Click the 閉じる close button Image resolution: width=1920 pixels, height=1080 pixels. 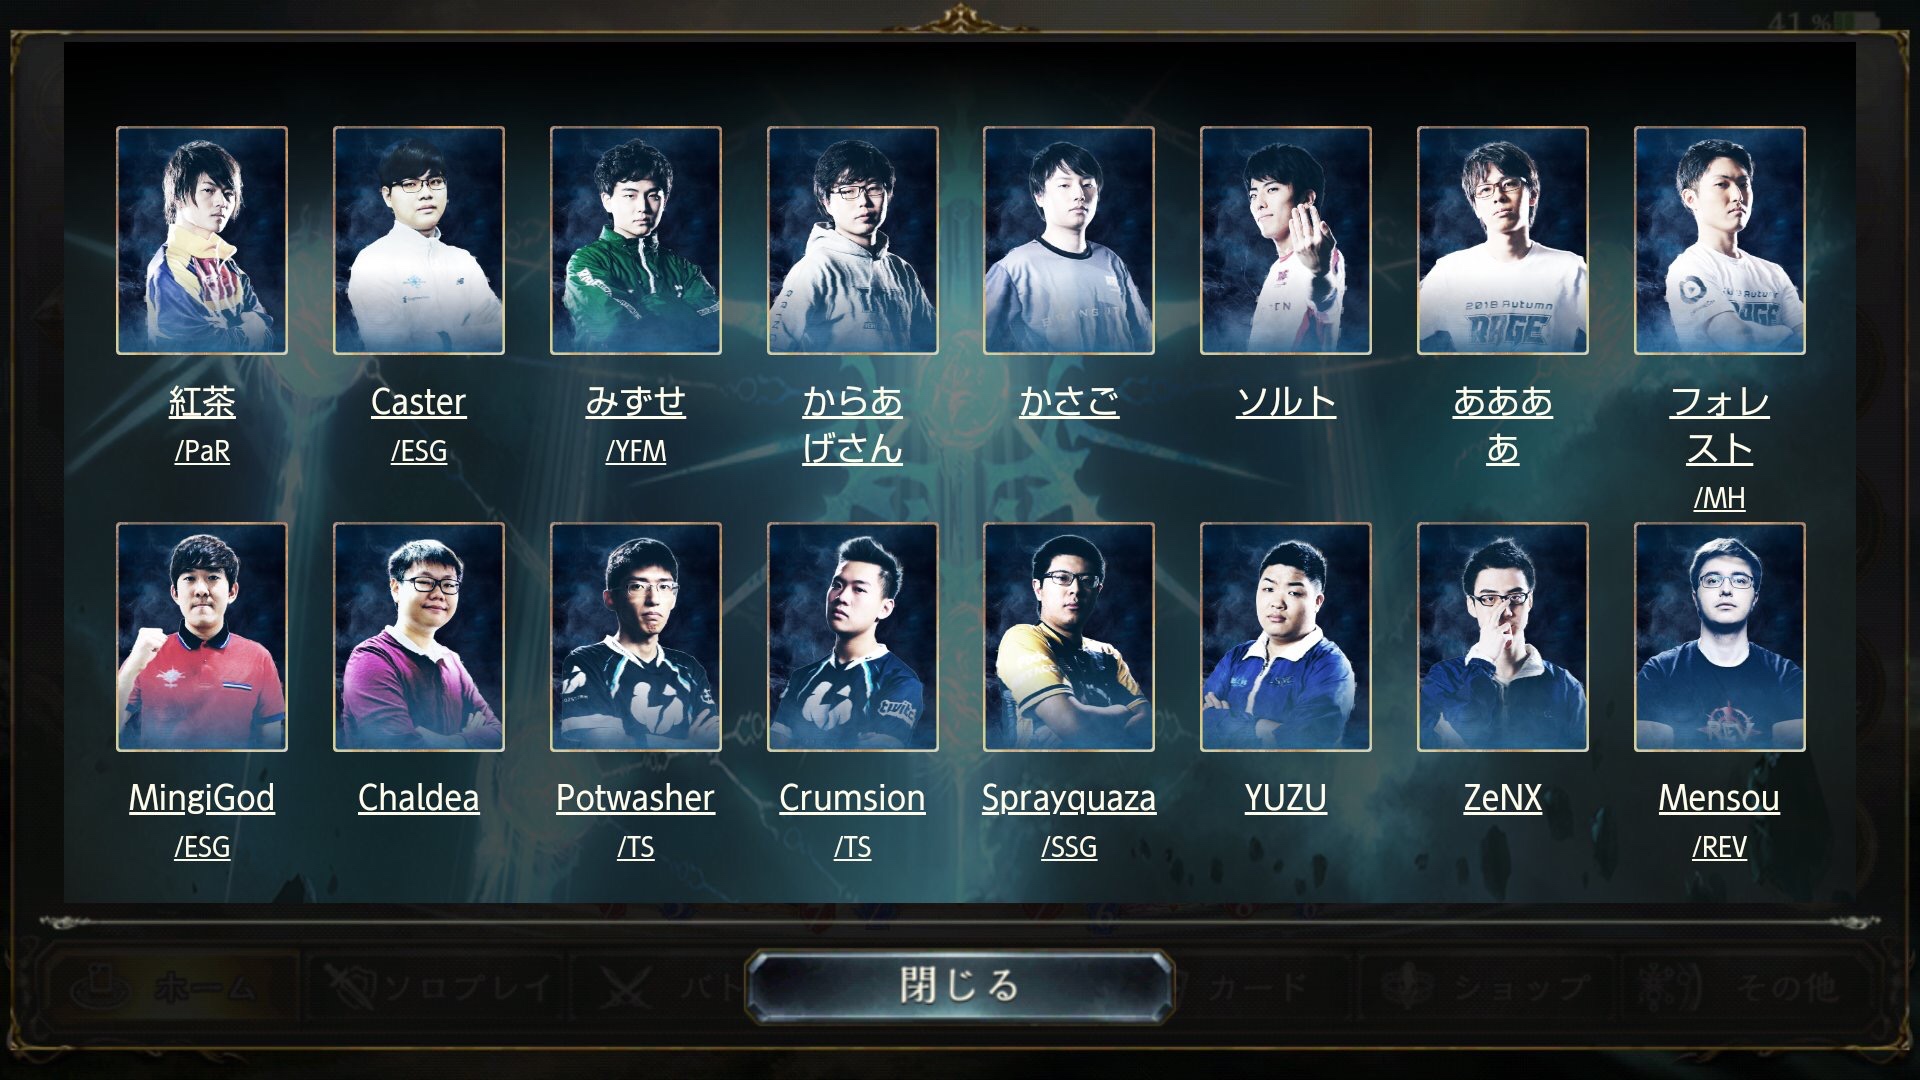(959, 986)
